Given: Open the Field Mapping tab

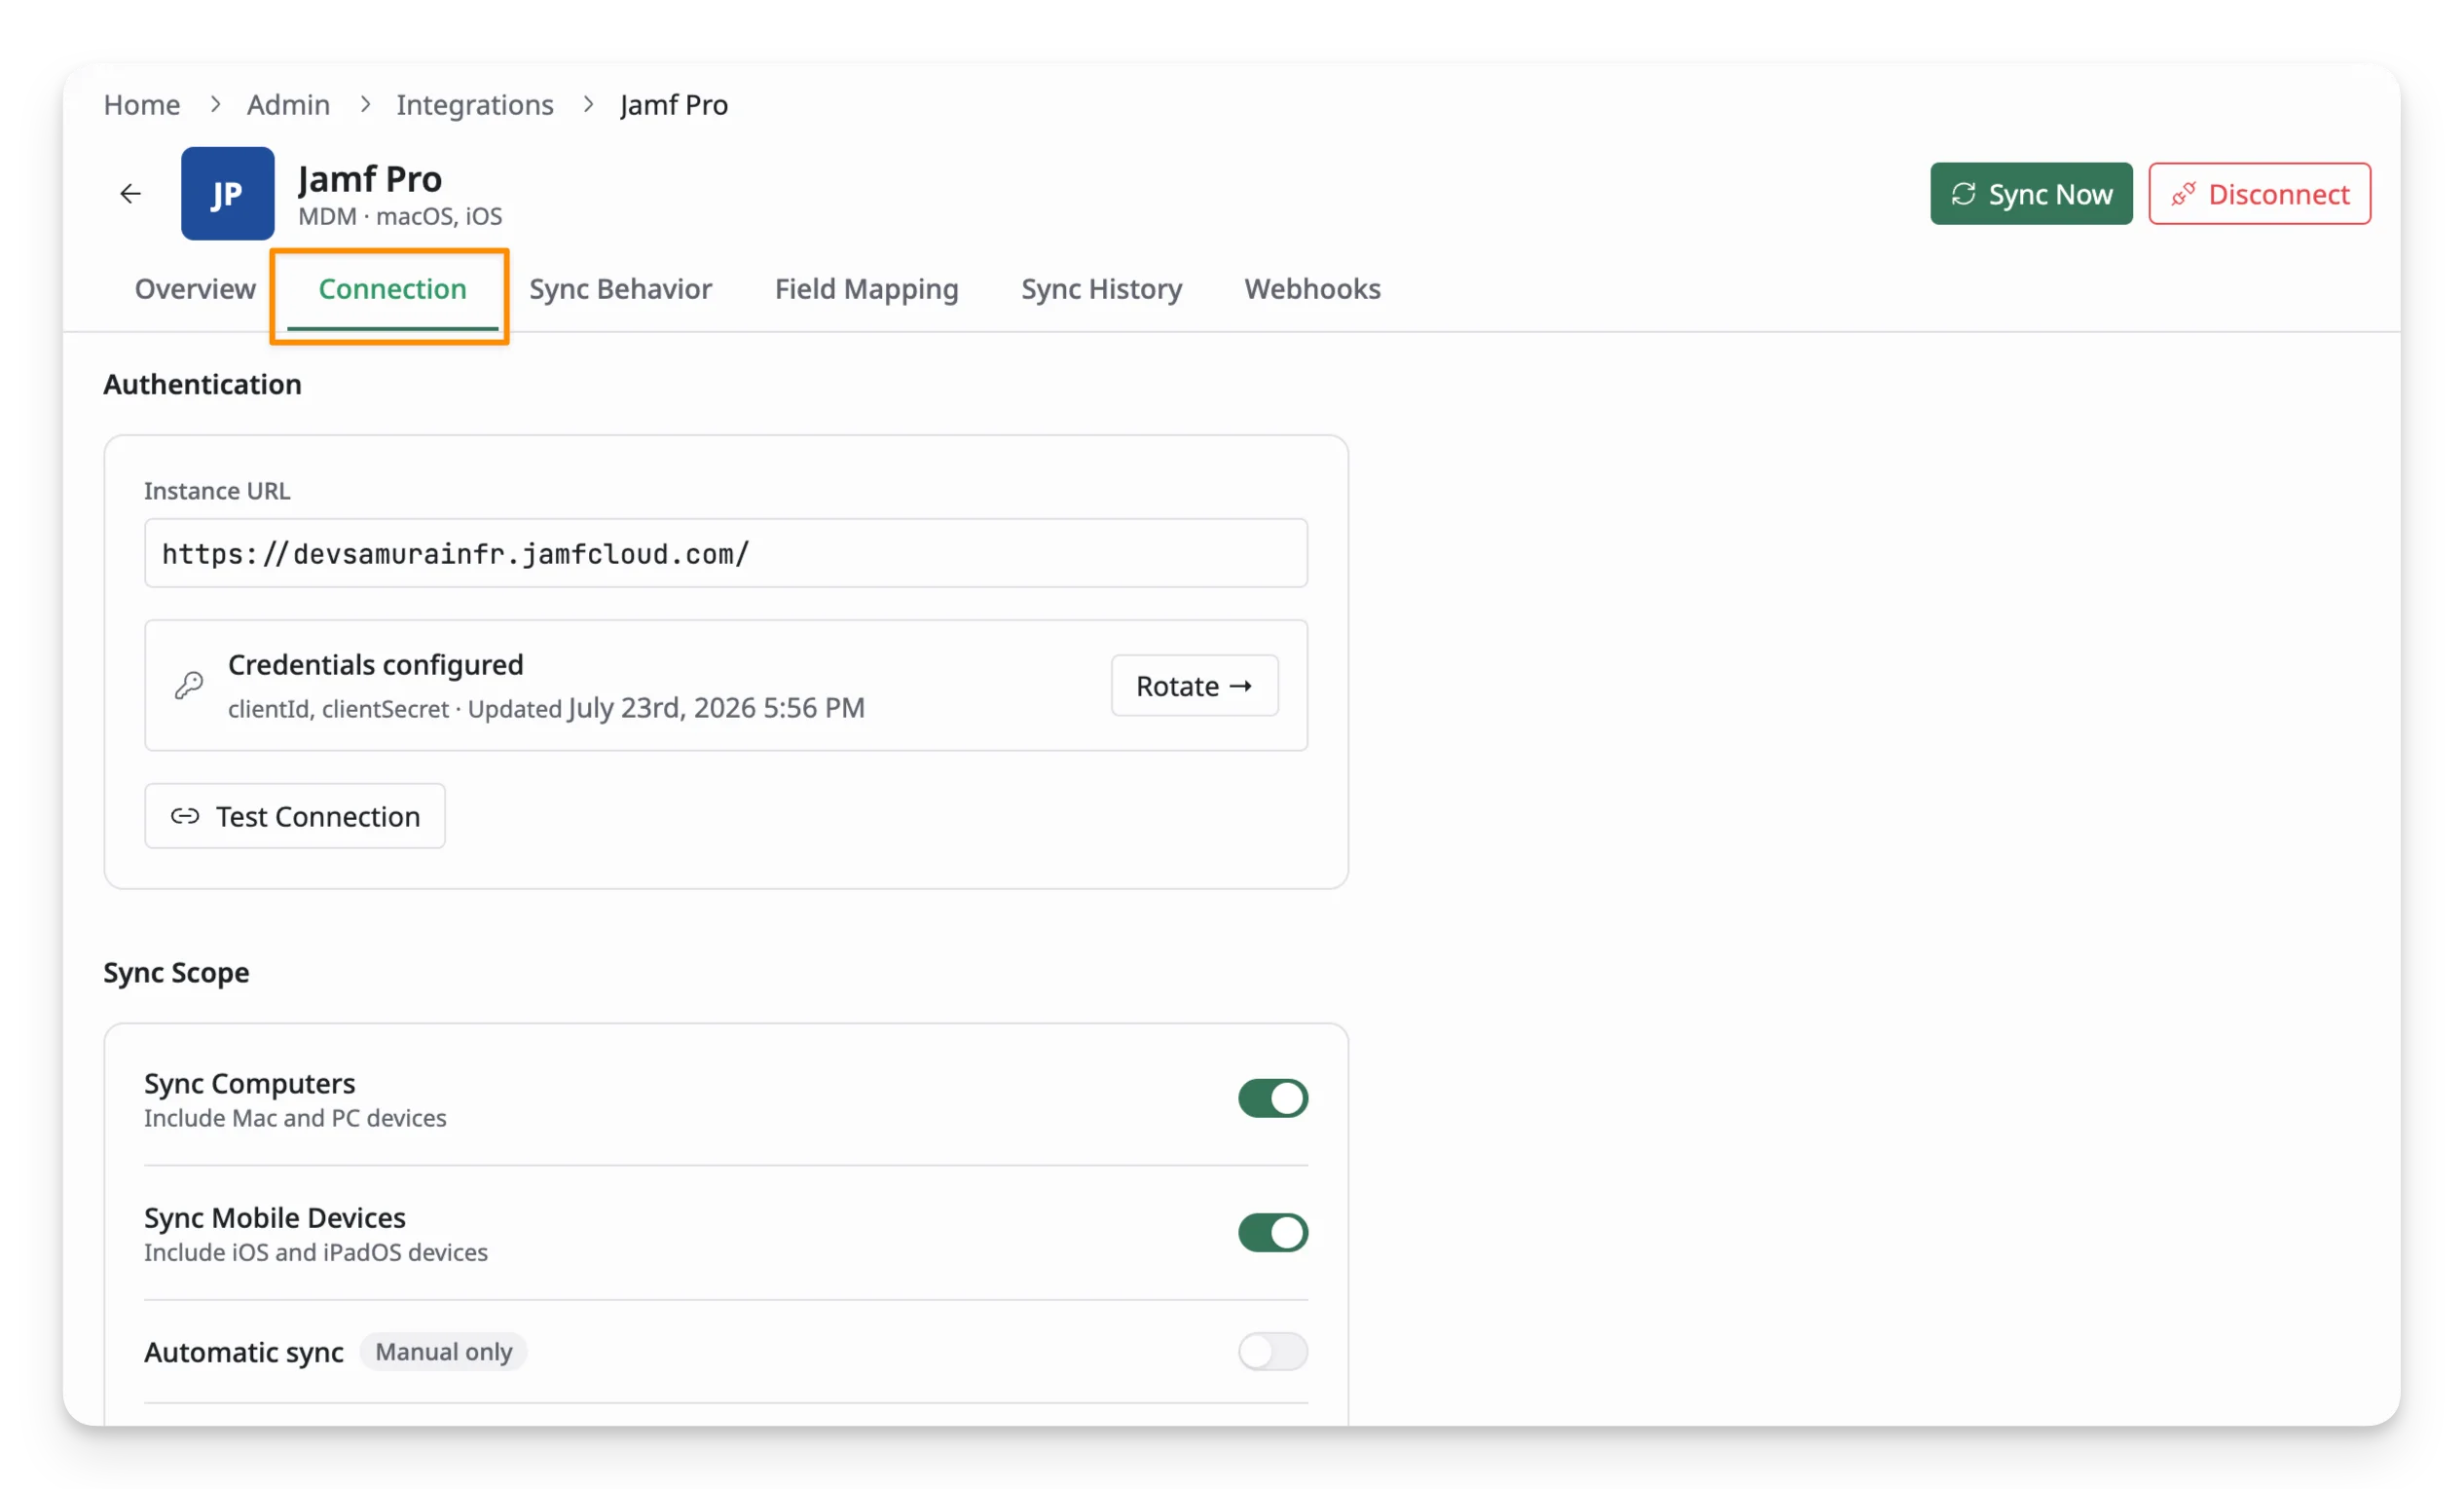Looking at the screenshot, I should [x=866, y=289].
